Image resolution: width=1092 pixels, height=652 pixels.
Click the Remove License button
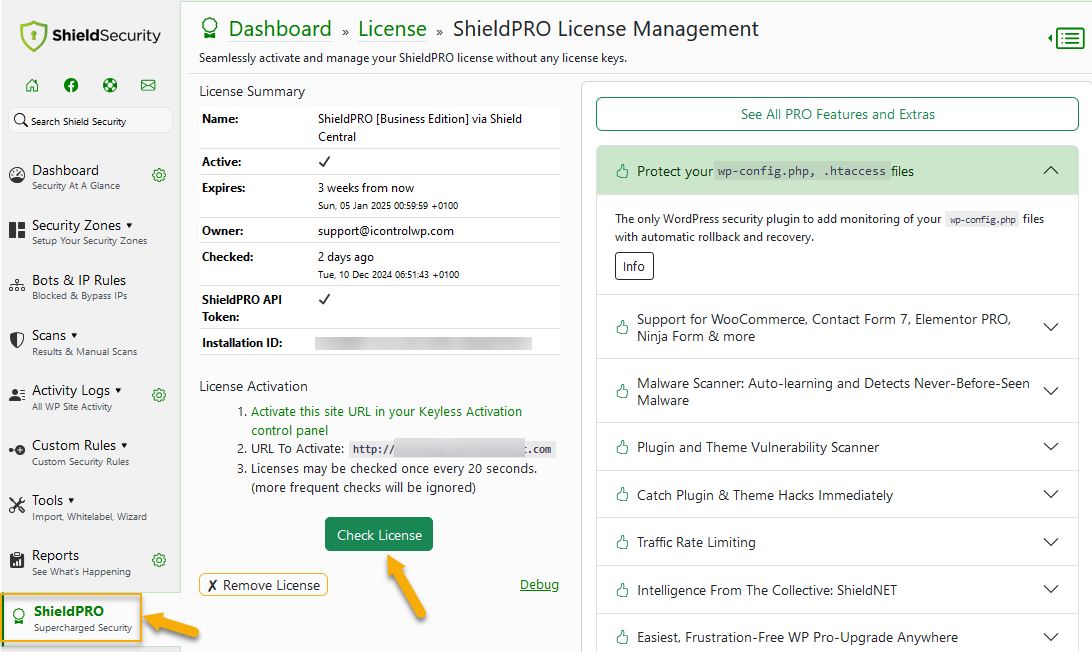[263, 585]
